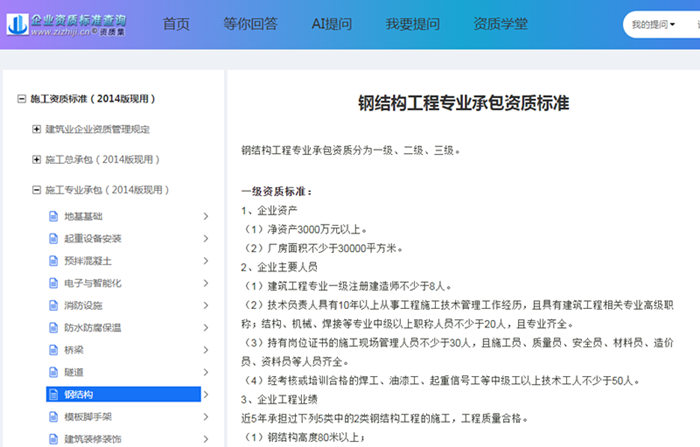Select the 地基基础 tree item
Image resolution: width=700 pixels, height=447 pixels.
83,216
